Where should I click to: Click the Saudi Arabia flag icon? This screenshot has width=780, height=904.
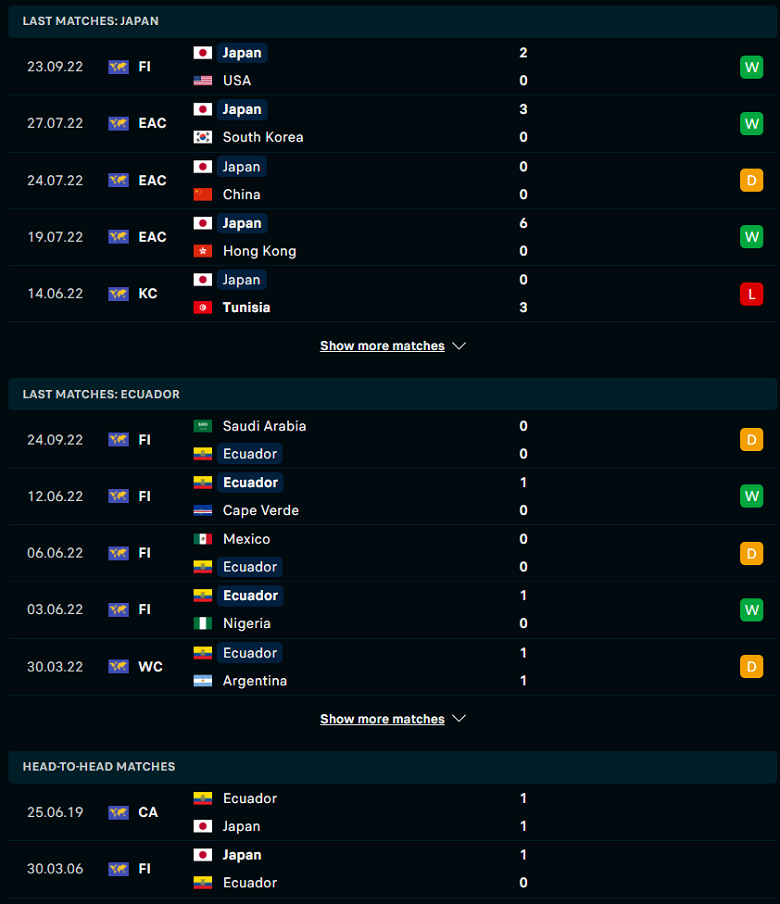point(202,426)
